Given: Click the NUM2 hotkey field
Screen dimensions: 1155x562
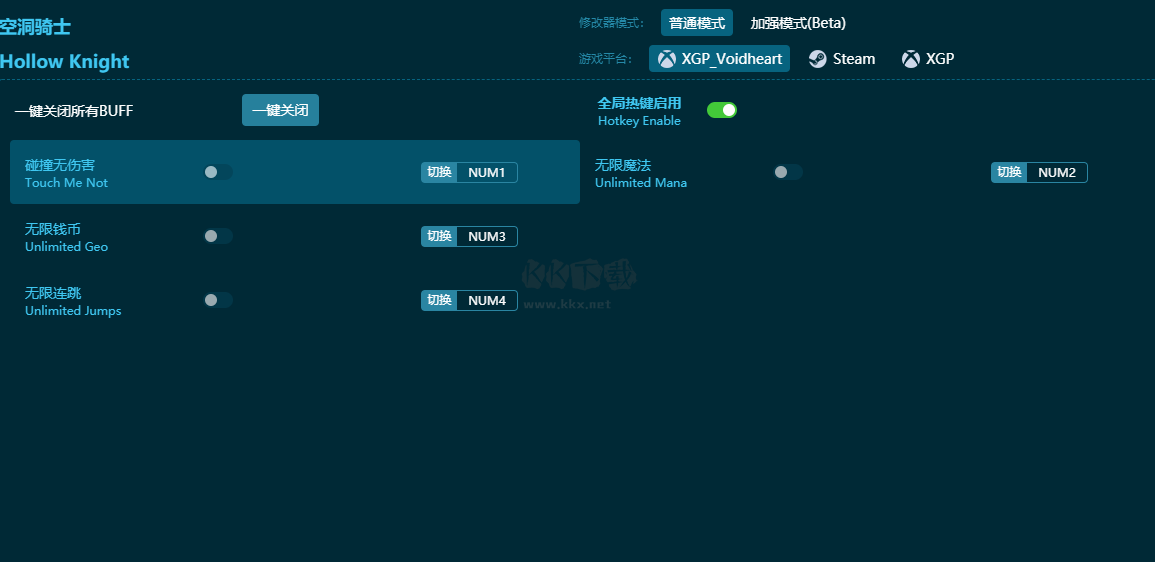Looking at the screenshot, I should [x=1057, y=172].
